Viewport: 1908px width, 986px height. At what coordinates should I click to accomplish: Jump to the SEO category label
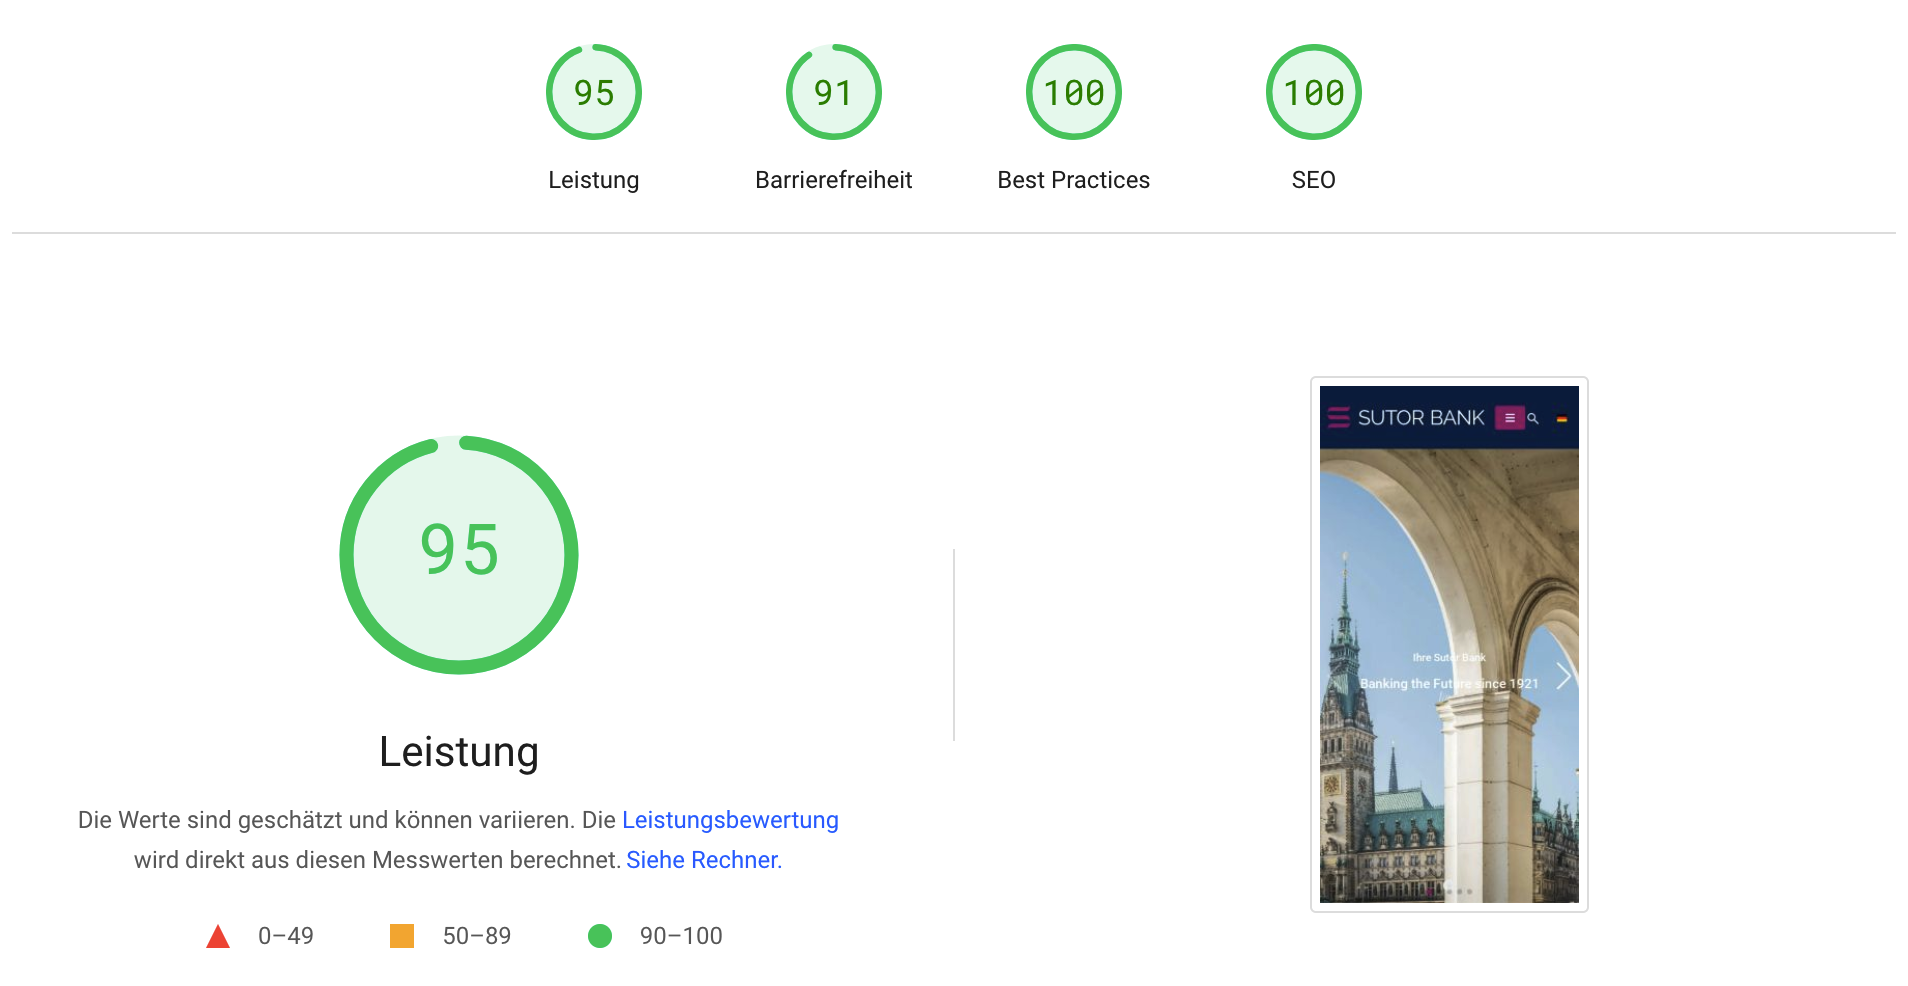click(1314, 180)
